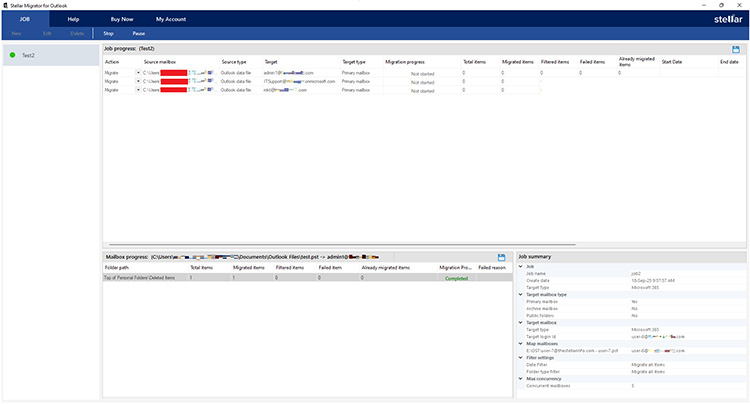This screenshot has height=404, width=750.
Task: Click the save icon in Job progress header
Action: pos(735,48)
